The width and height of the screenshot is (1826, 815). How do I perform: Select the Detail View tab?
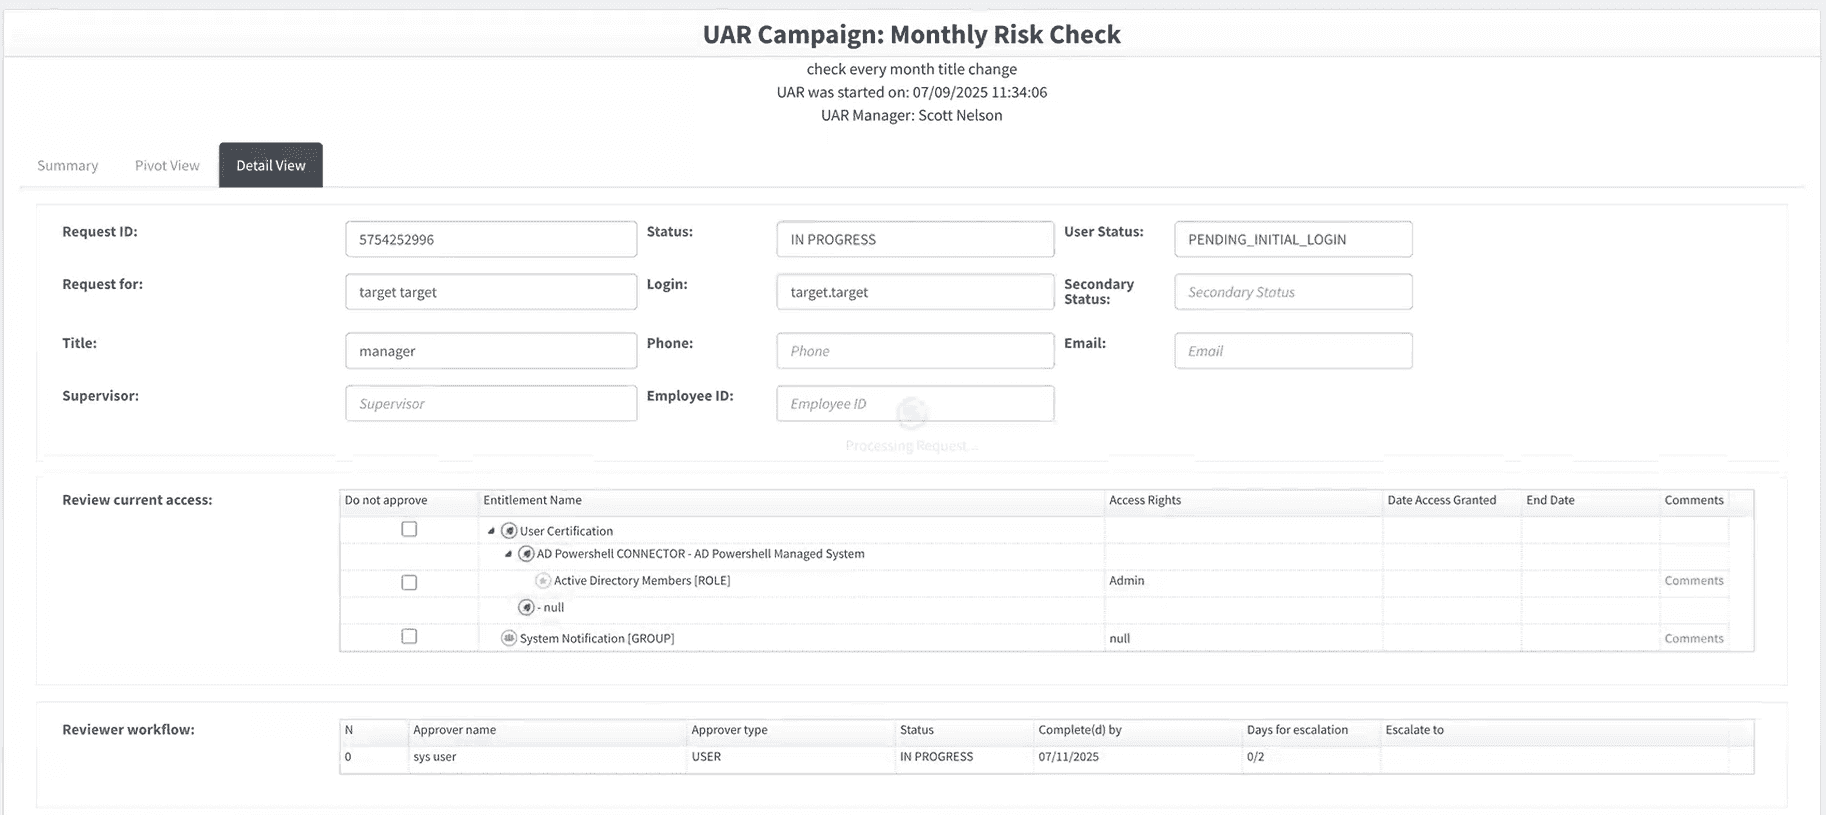click(271, 166)
